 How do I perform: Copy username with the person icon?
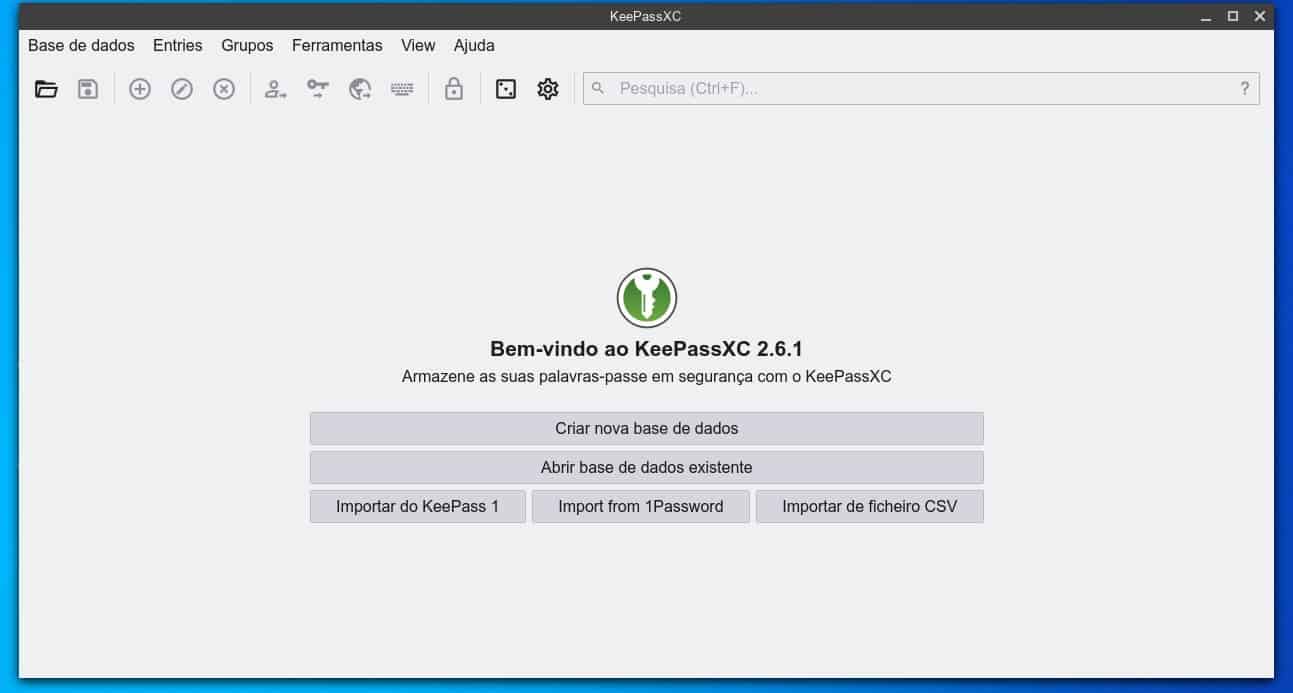276,89
